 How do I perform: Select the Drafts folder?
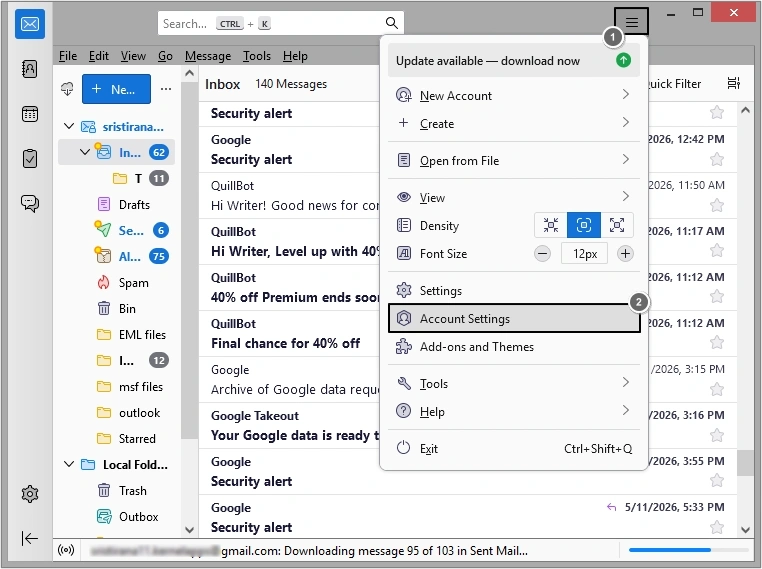[116, 205]
